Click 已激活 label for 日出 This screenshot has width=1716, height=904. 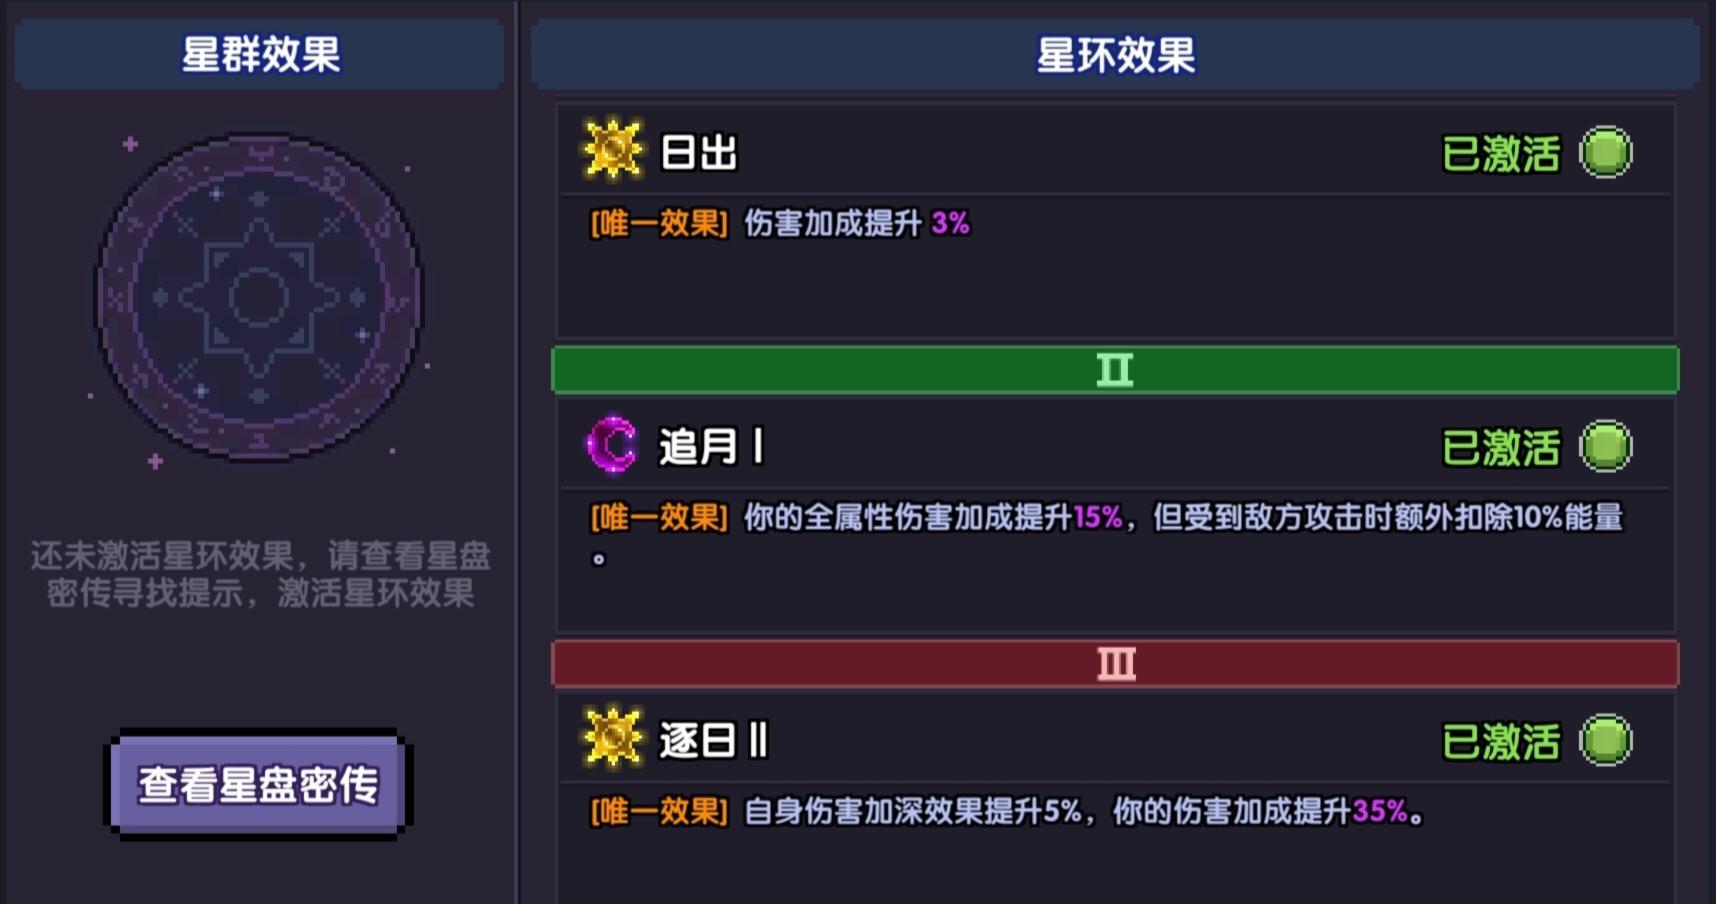pos(1501,154)
